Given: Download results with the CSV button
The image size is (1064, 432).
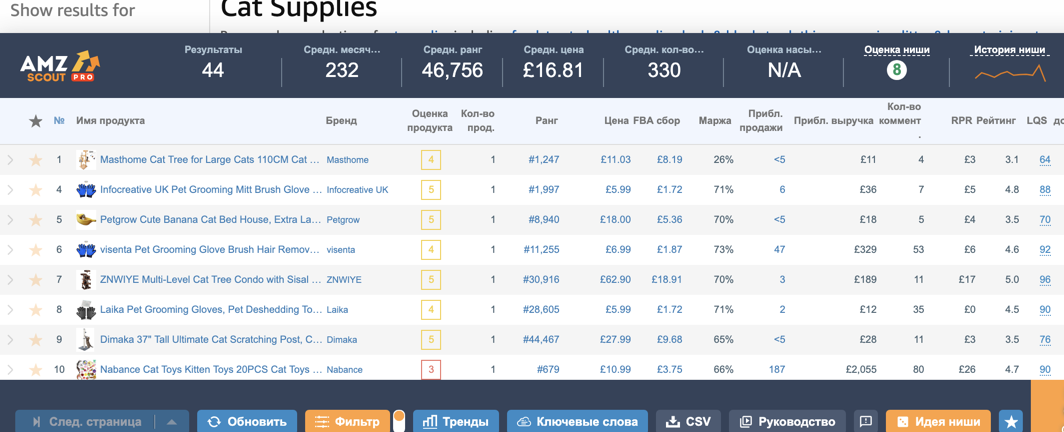Looking at the screenshot, I should (x=688, y=422).
